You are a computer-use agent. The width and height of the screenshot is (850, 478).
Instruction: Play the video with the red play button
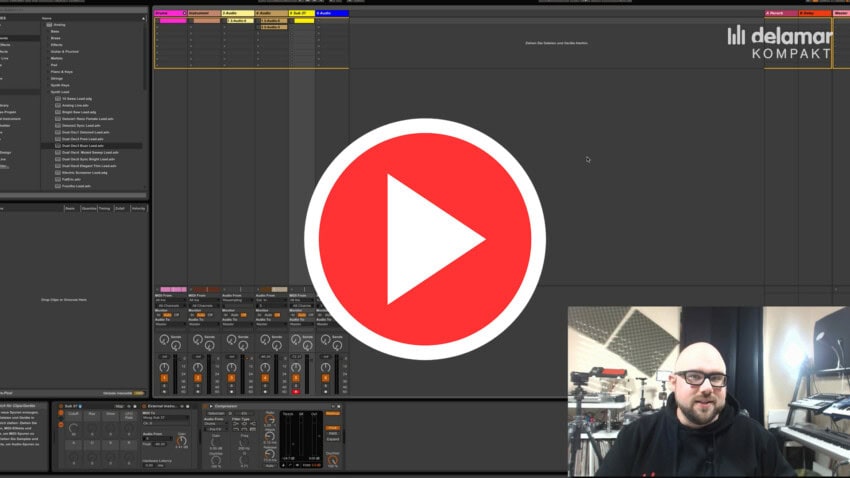(425, 239)
